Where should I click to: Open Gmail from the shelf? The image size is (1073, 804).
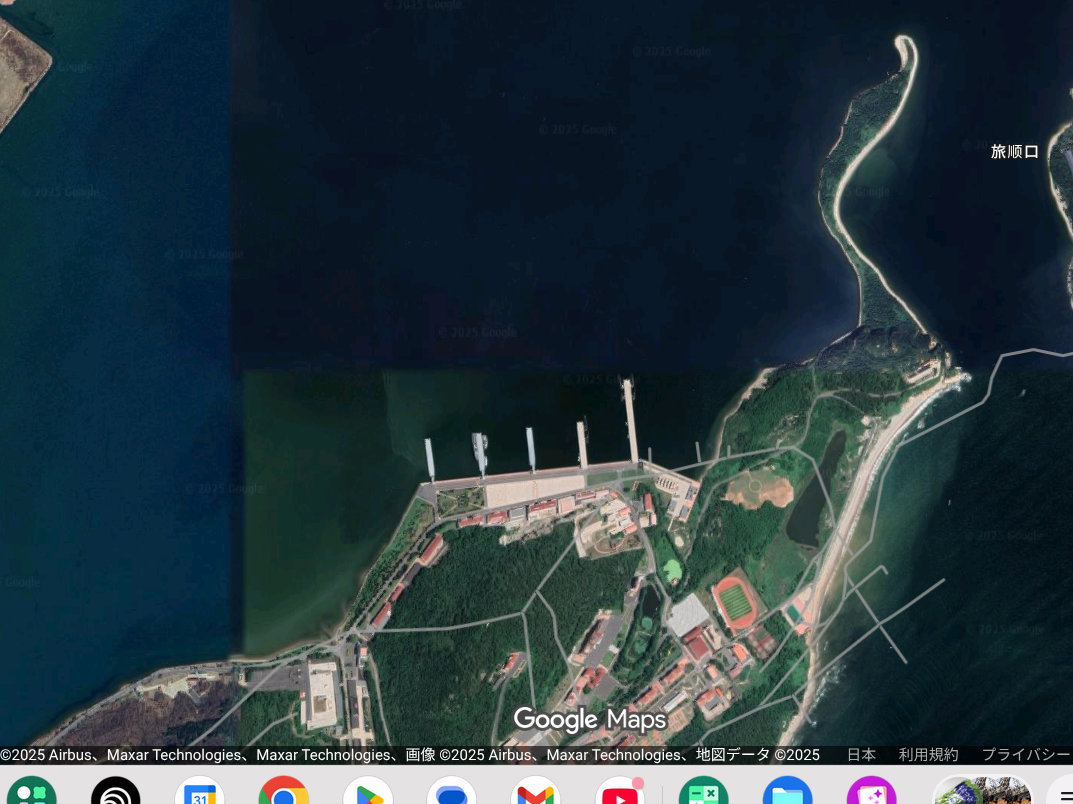pyautogui.click(x=536, y=793)
